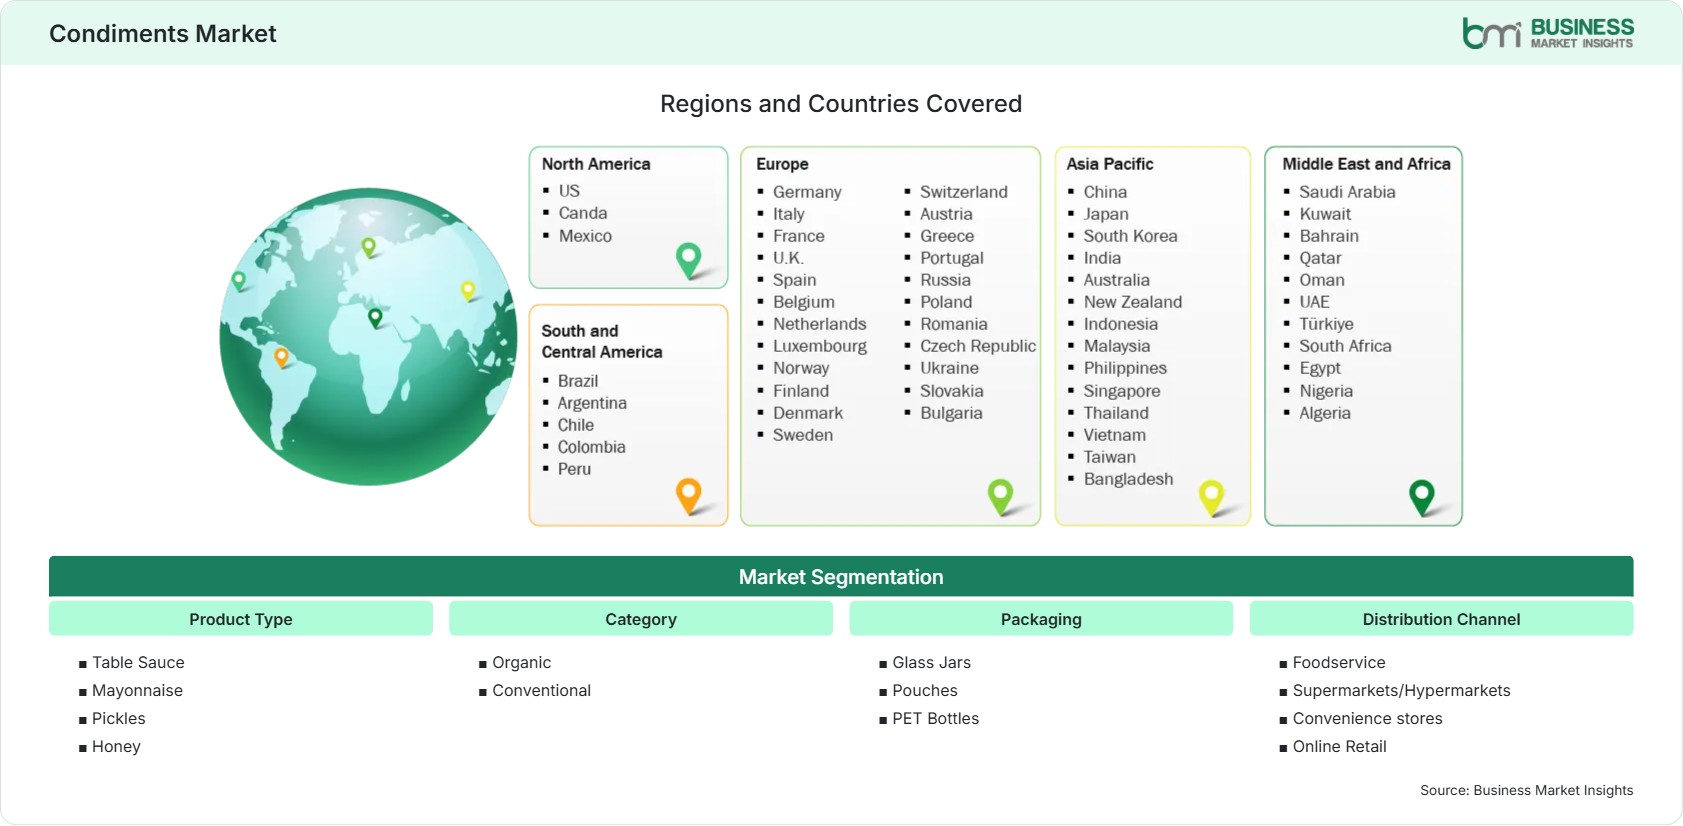
Task: Click Bangladesh in Asia Pacific list
Action: click(1128, 479)
